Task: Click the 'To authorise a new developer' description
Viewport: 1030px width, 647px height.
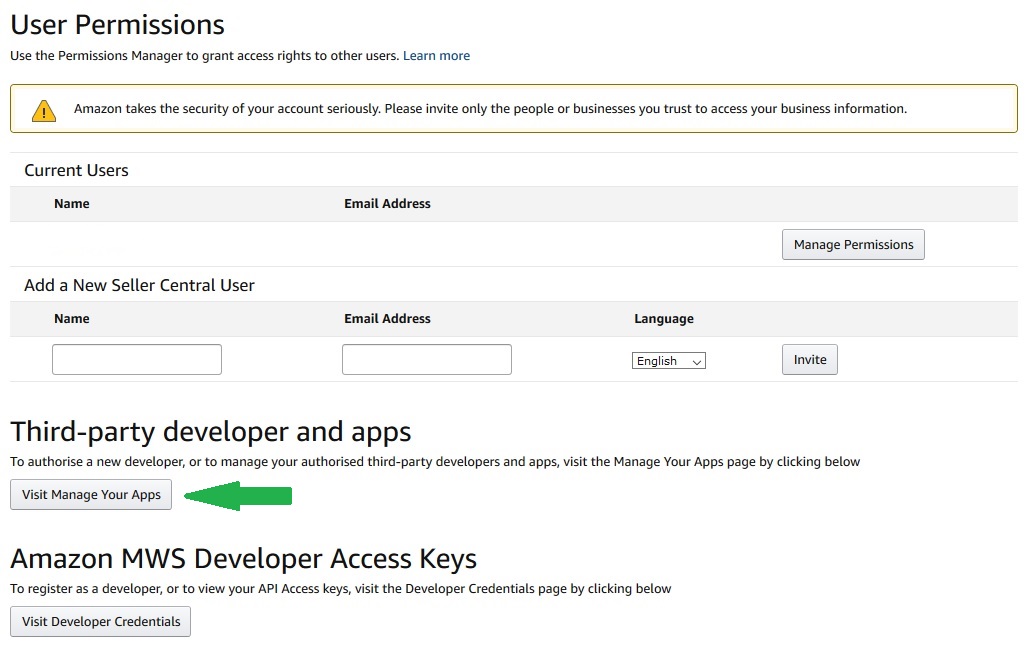Action: (435, 462)
